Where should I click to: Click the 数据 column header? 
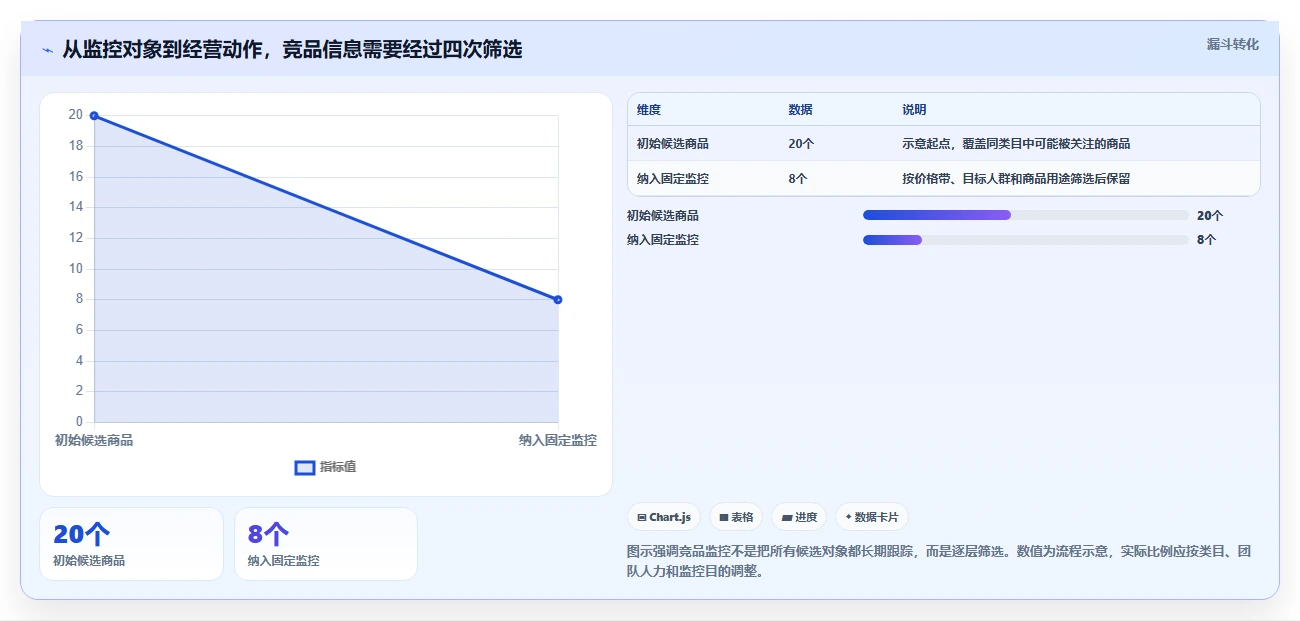tap(800, 110)
